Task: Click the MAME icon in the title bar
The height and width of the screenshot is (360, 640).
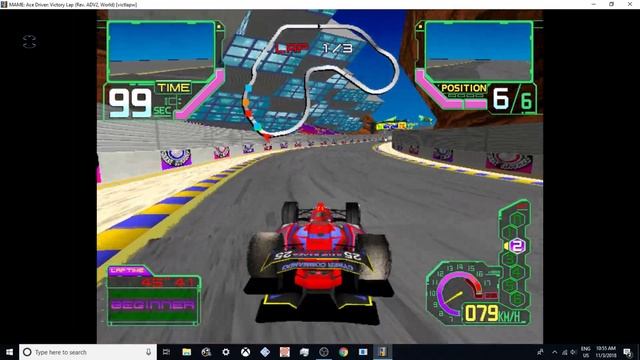Action: 4,4
